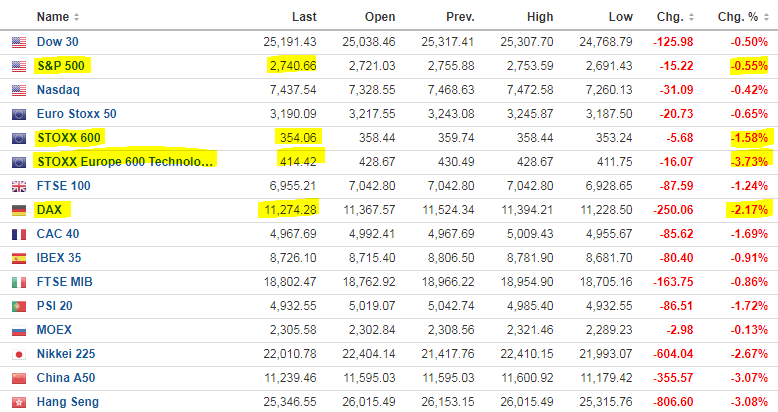Click the MOEX index name

[54, 330]
